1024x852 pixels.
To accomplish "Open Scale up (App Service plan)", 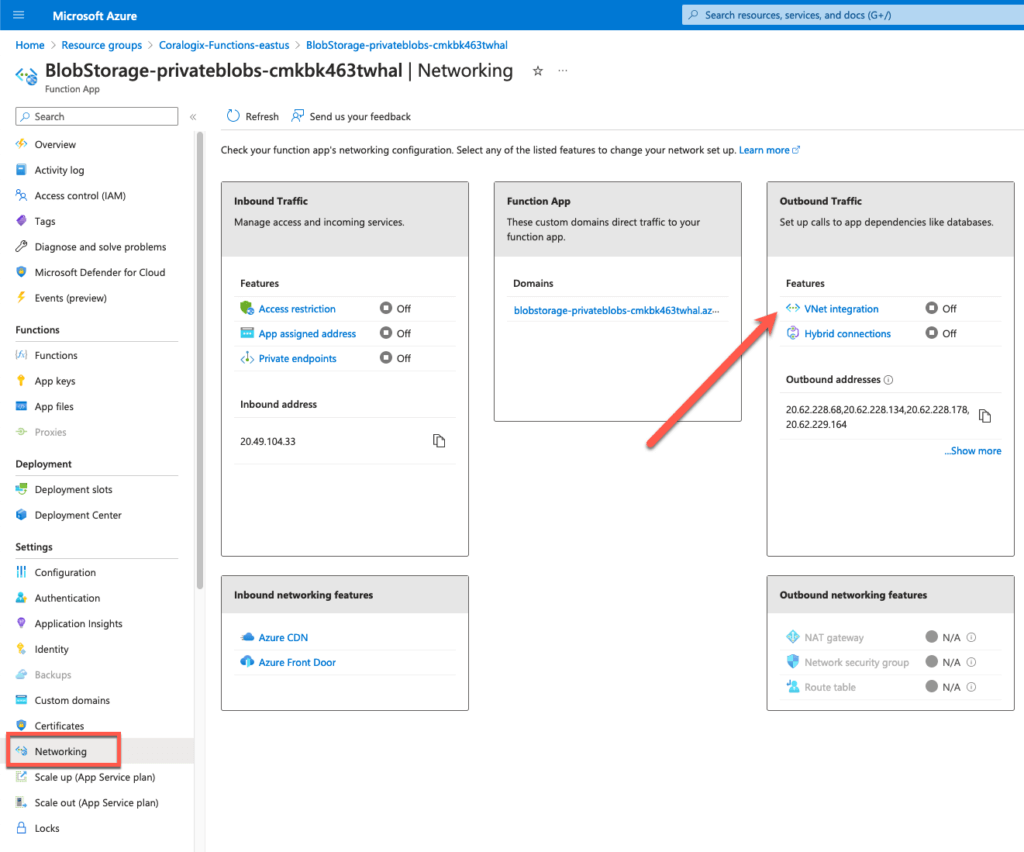I will click(x=95, y=777).
